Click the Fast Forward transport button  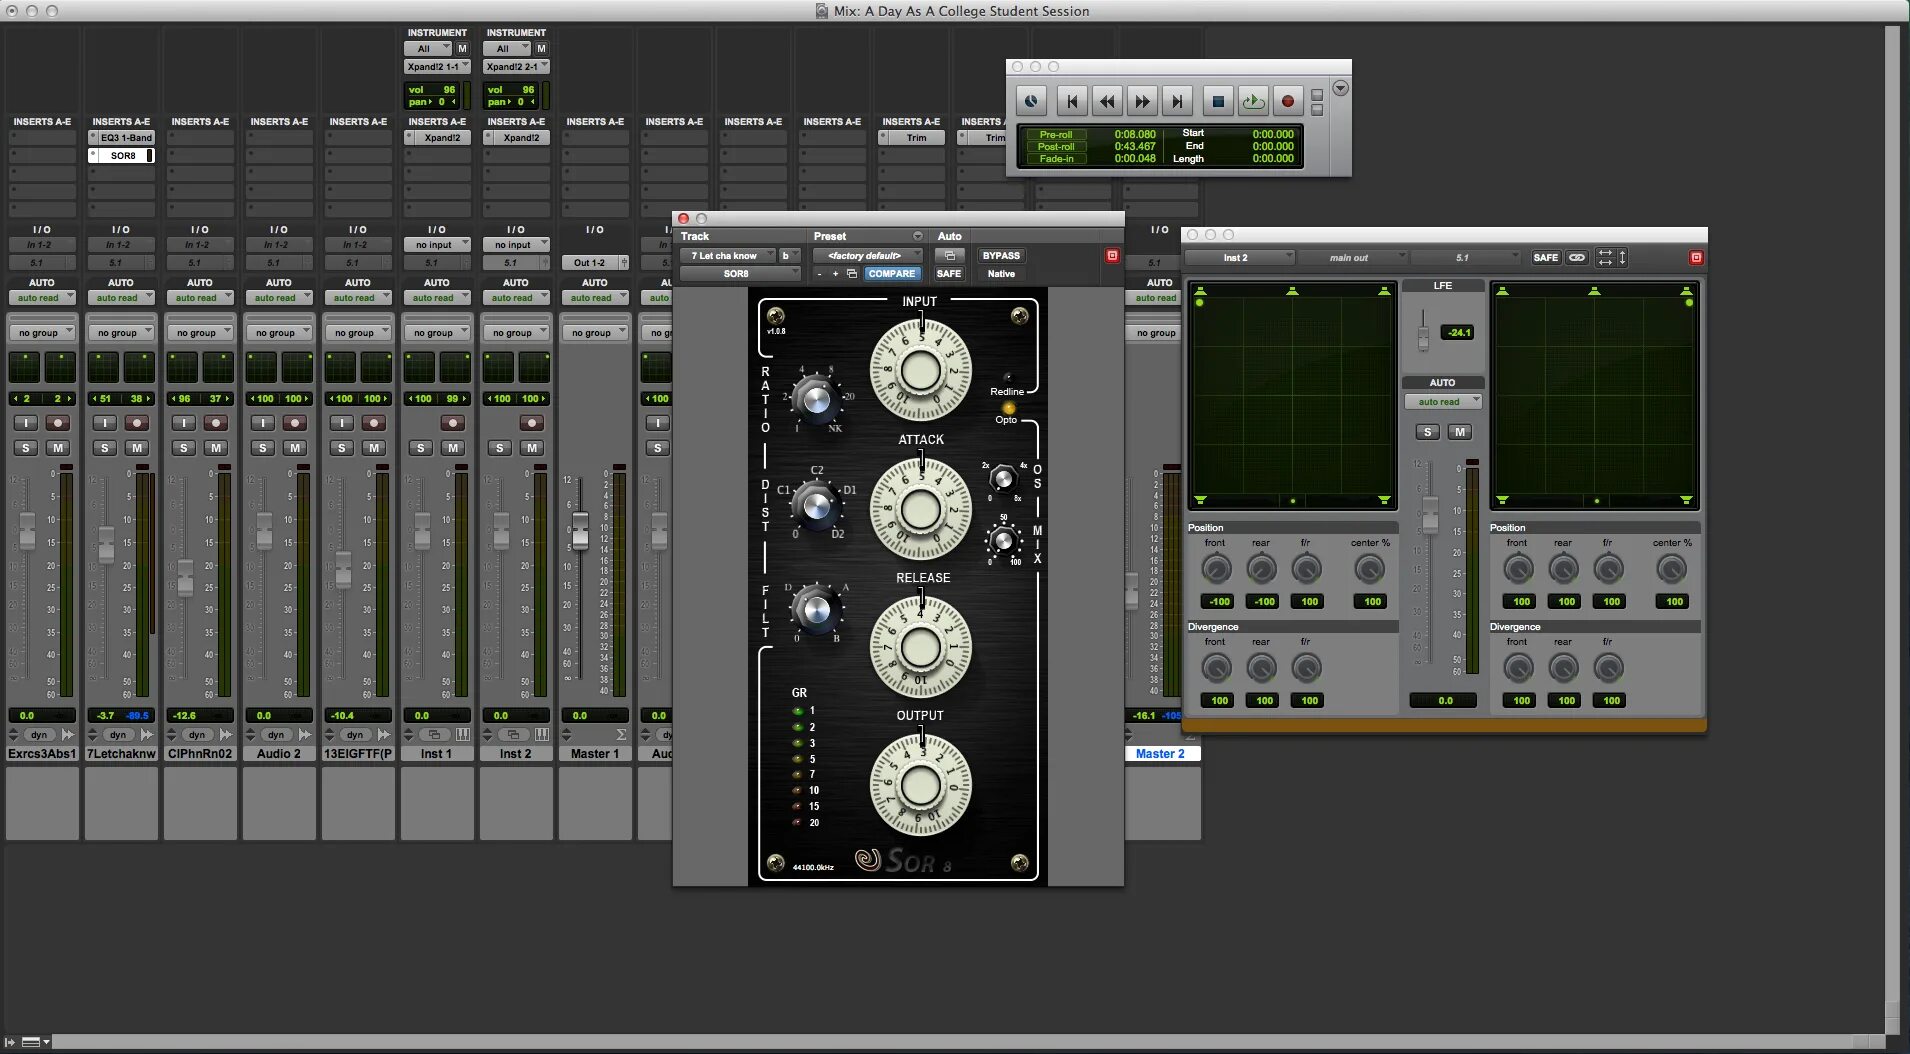1142,101
